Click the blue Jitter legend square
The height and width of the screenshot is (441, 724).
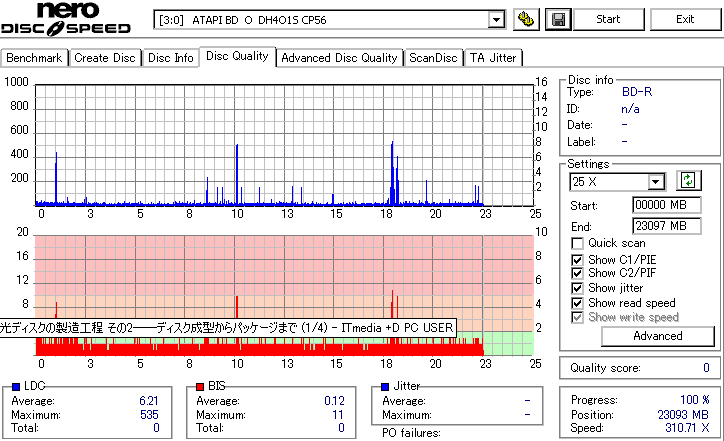[385, 387]
